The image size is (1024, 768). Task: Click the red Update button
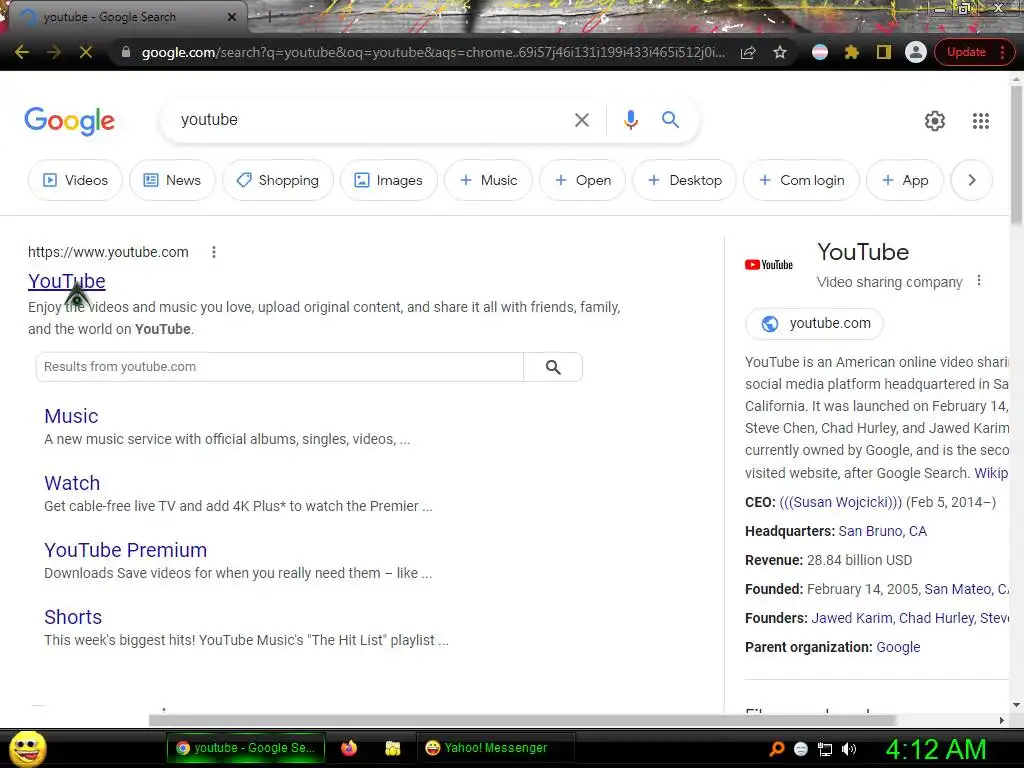point(966,52)
